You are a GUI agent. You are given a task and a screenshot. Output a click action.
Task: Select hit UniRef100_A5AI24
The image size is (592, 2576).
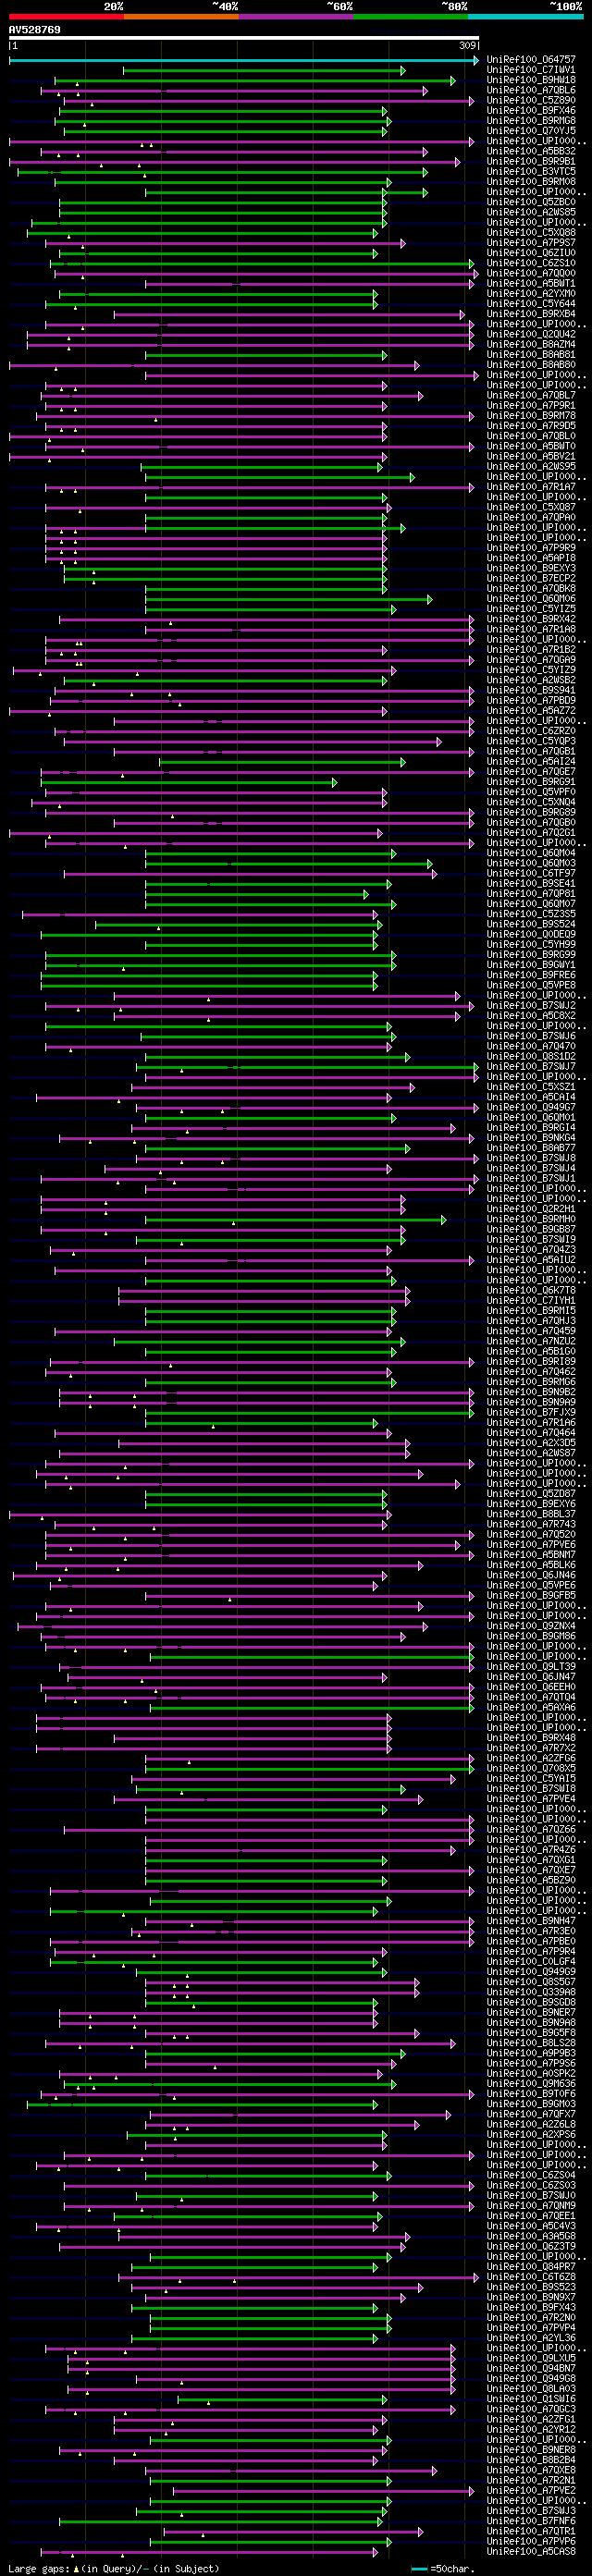coord(531,762)
